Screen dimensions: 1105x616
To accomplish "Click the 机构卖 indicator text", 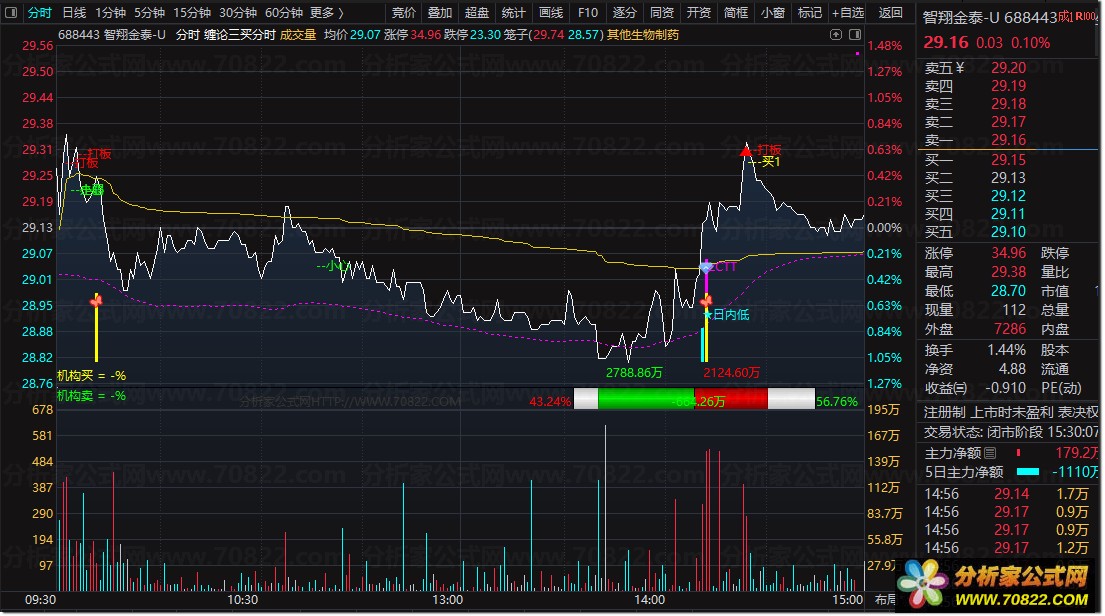I will coord(92,396).
